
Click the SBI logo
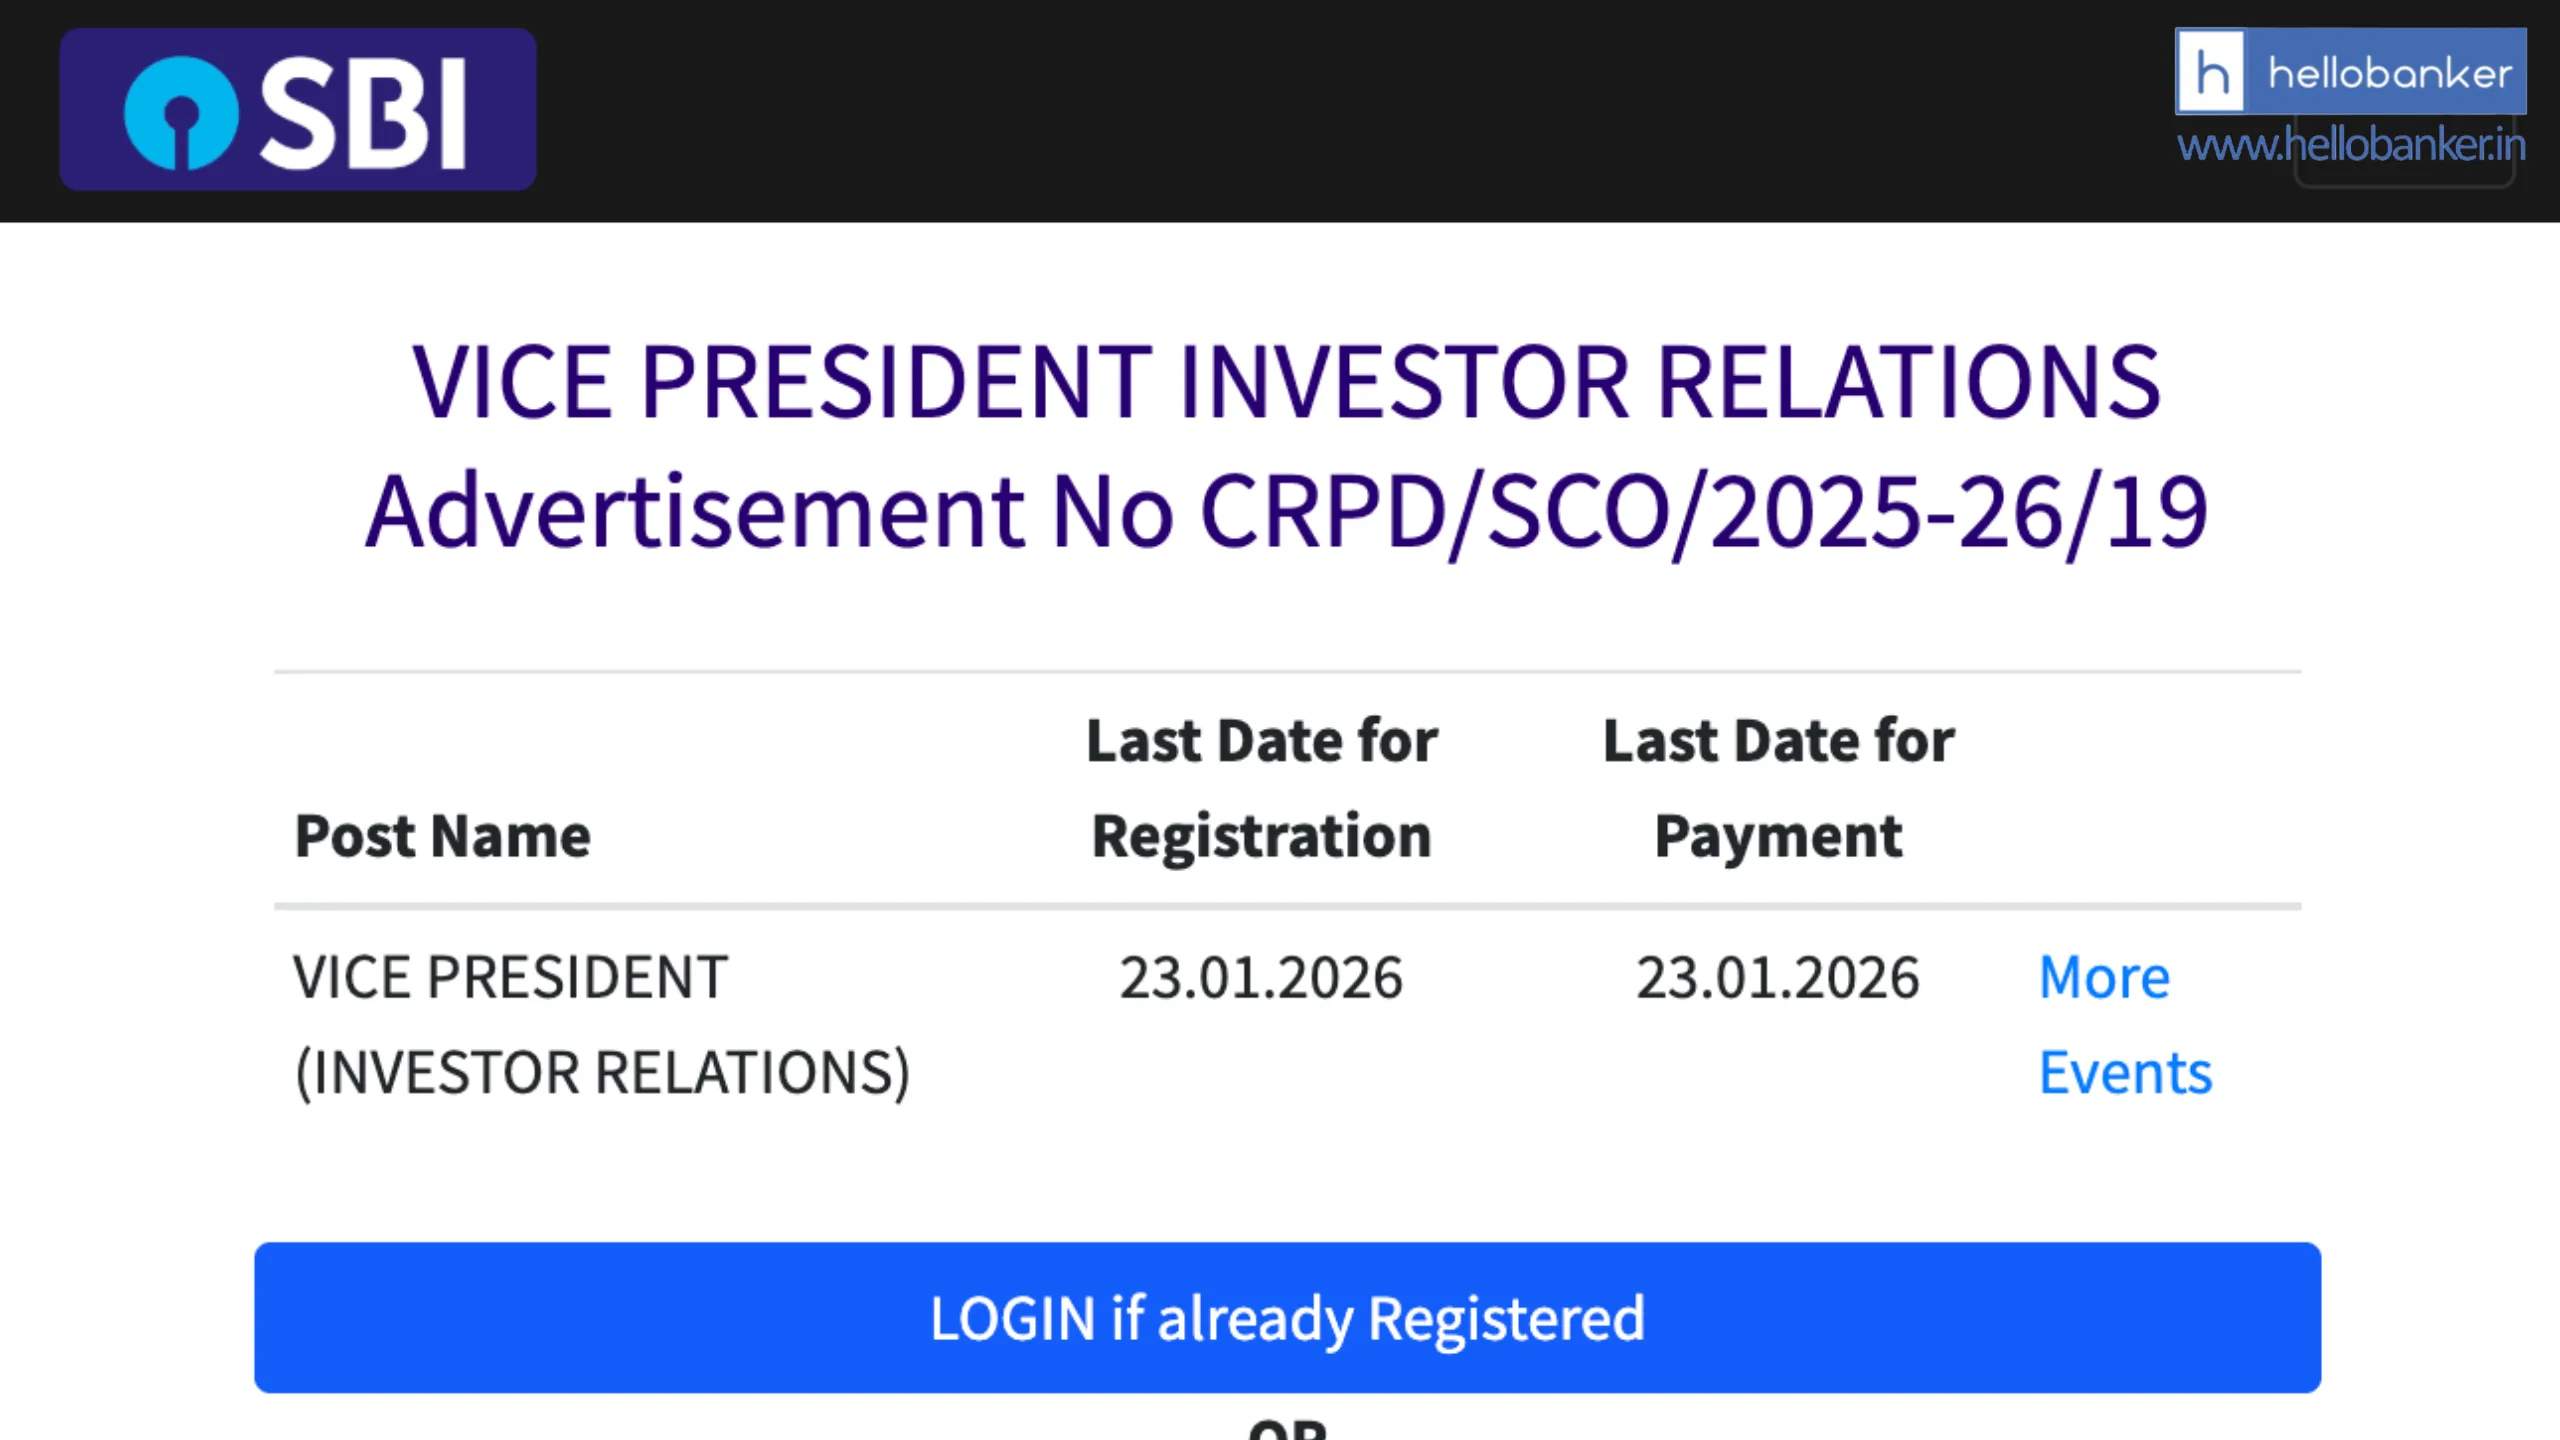coord(297,108)
